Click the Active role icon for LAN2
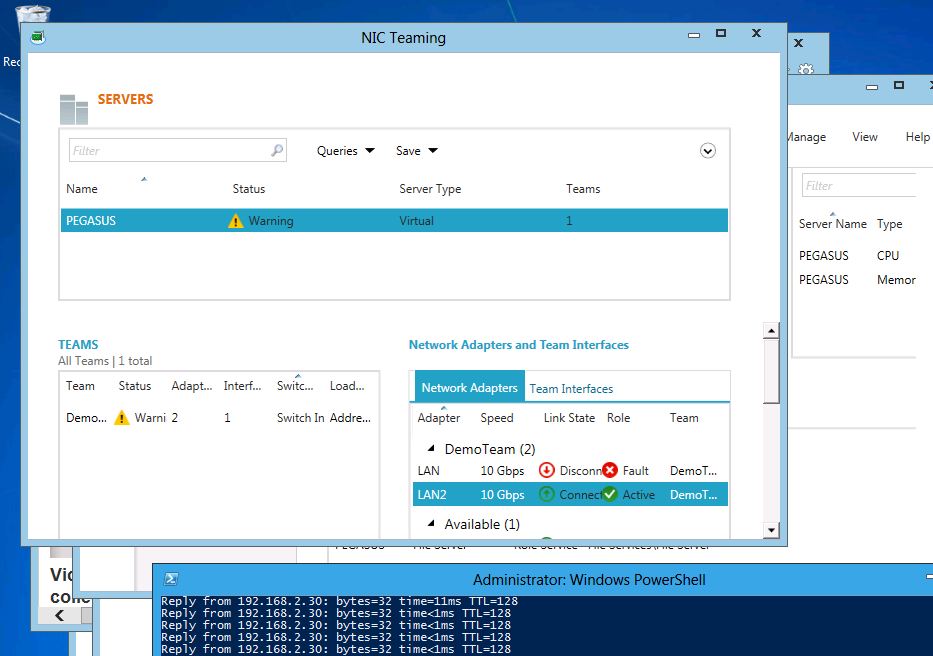The image size is (933, 656). pos(610,494)
